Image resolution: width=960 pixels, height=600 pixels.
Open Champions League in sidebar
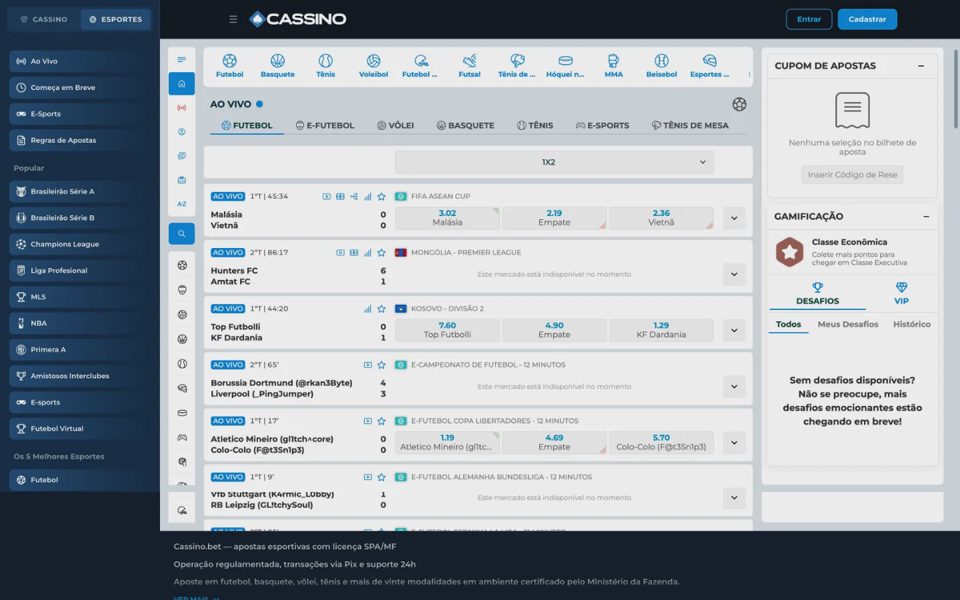(x=75, y=244)
